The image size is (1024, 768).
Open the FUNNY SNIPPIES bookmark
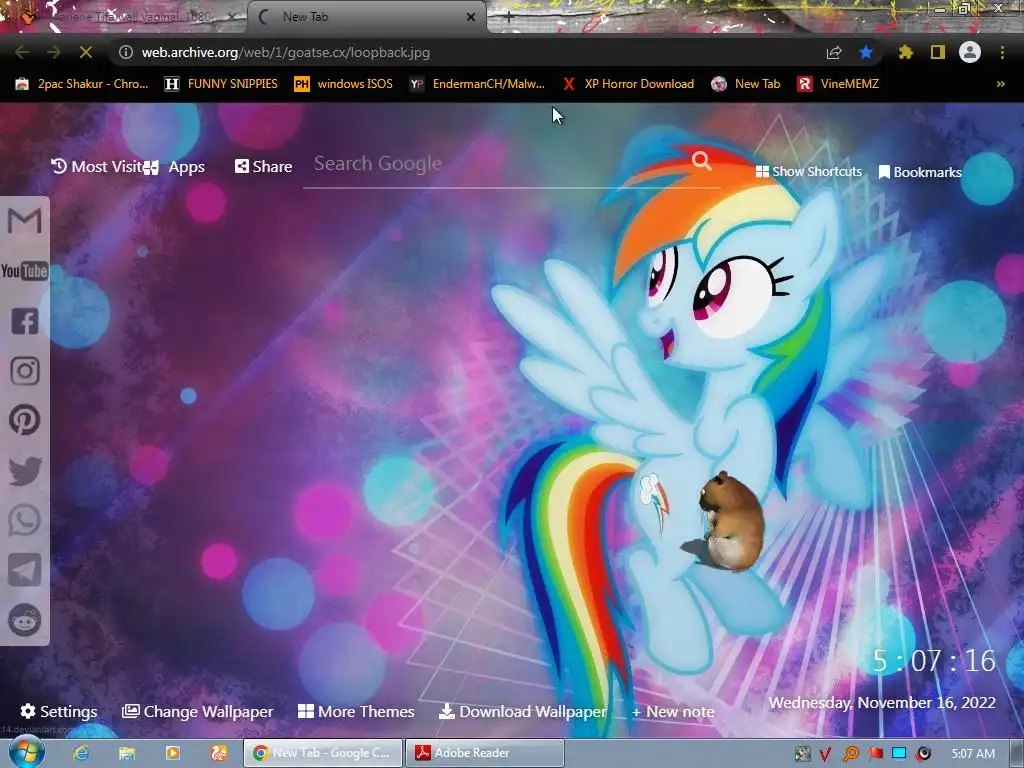pyautogui.click(x=221, y=84)
